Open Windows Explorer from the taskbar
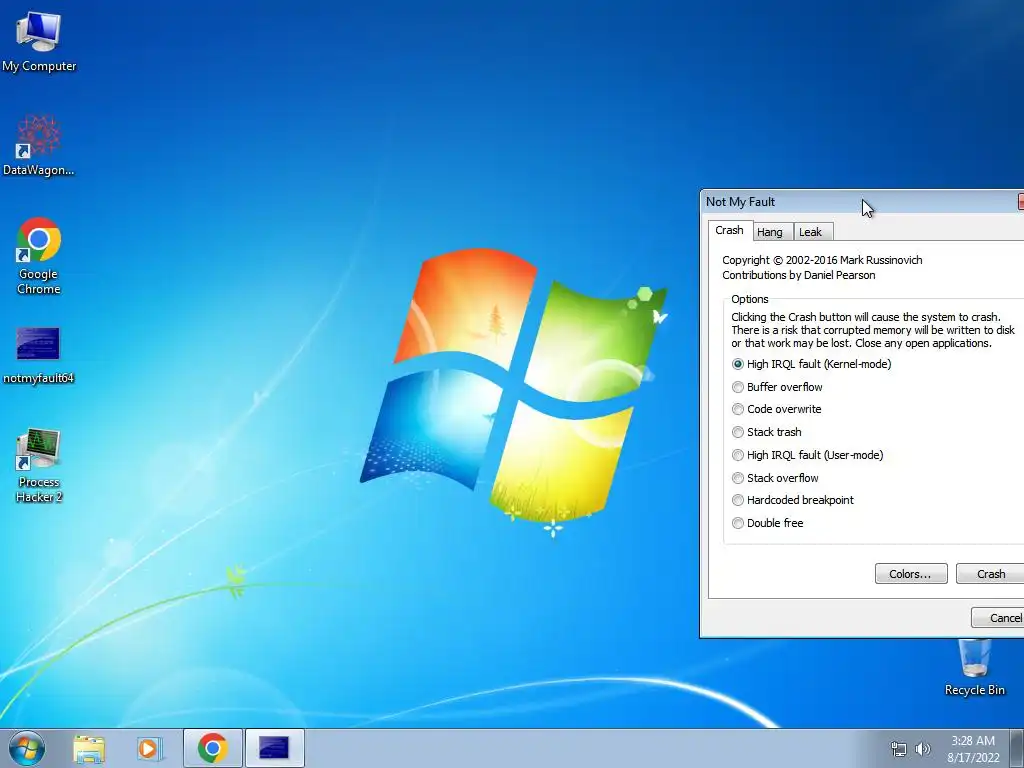 point(88,749)
